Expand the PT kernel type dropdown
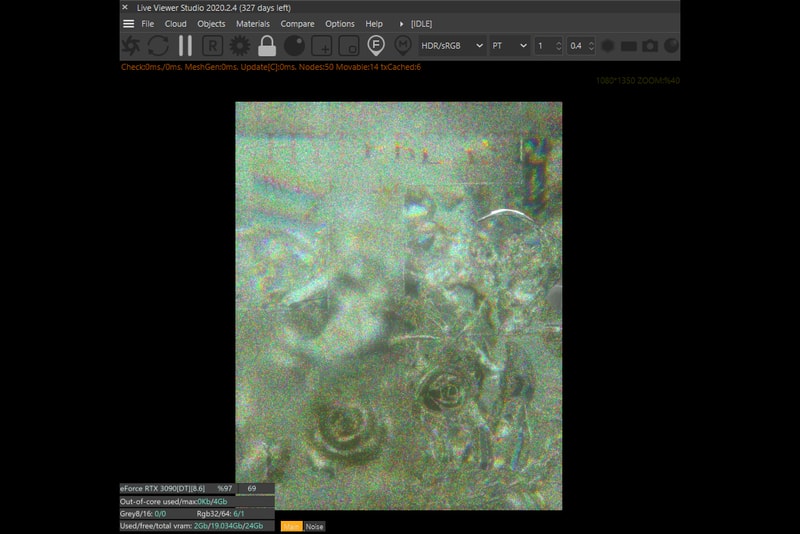Screen dimensions: 800x534 click(x=509, y=46)
